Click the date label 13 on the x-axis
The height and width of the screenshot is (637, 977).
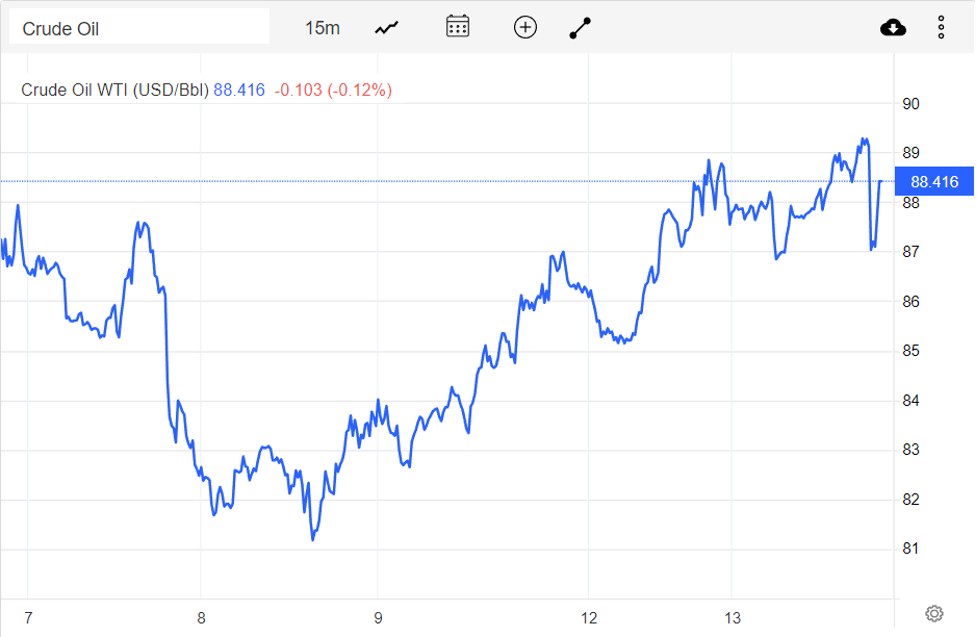[x=733, y=618]
